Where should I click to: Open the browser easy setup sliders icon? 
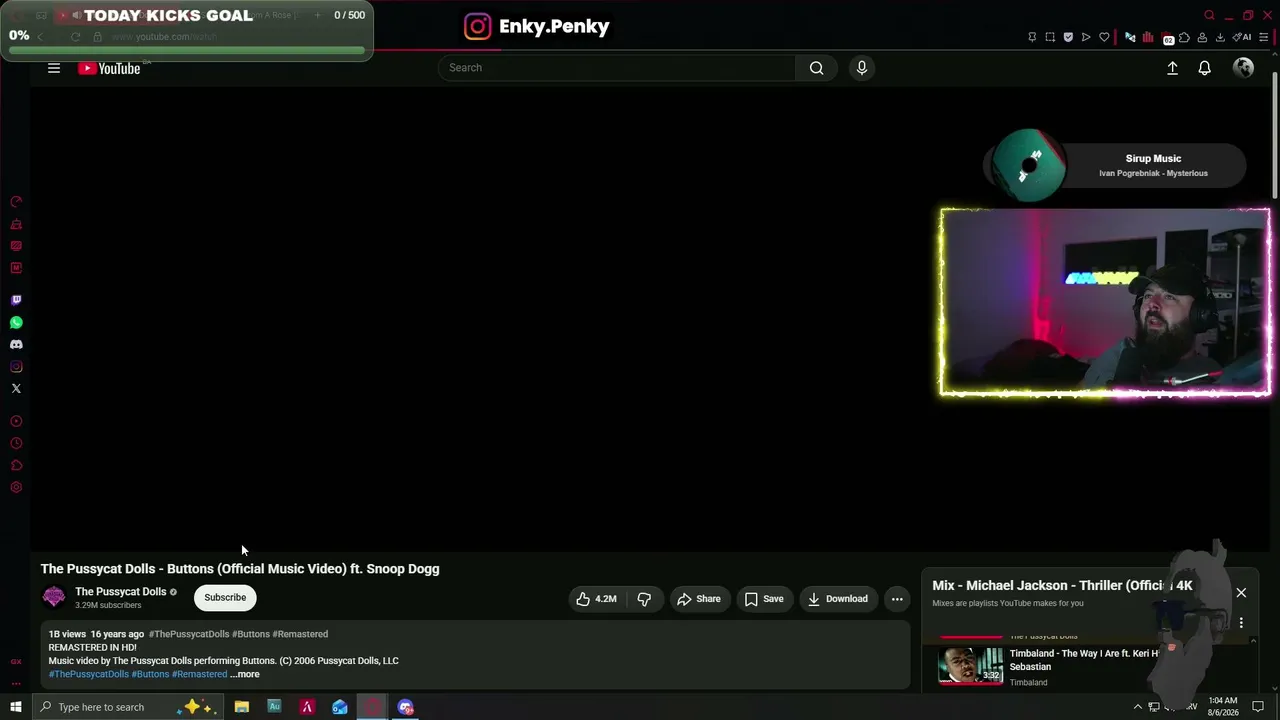tap(1264, 37)
